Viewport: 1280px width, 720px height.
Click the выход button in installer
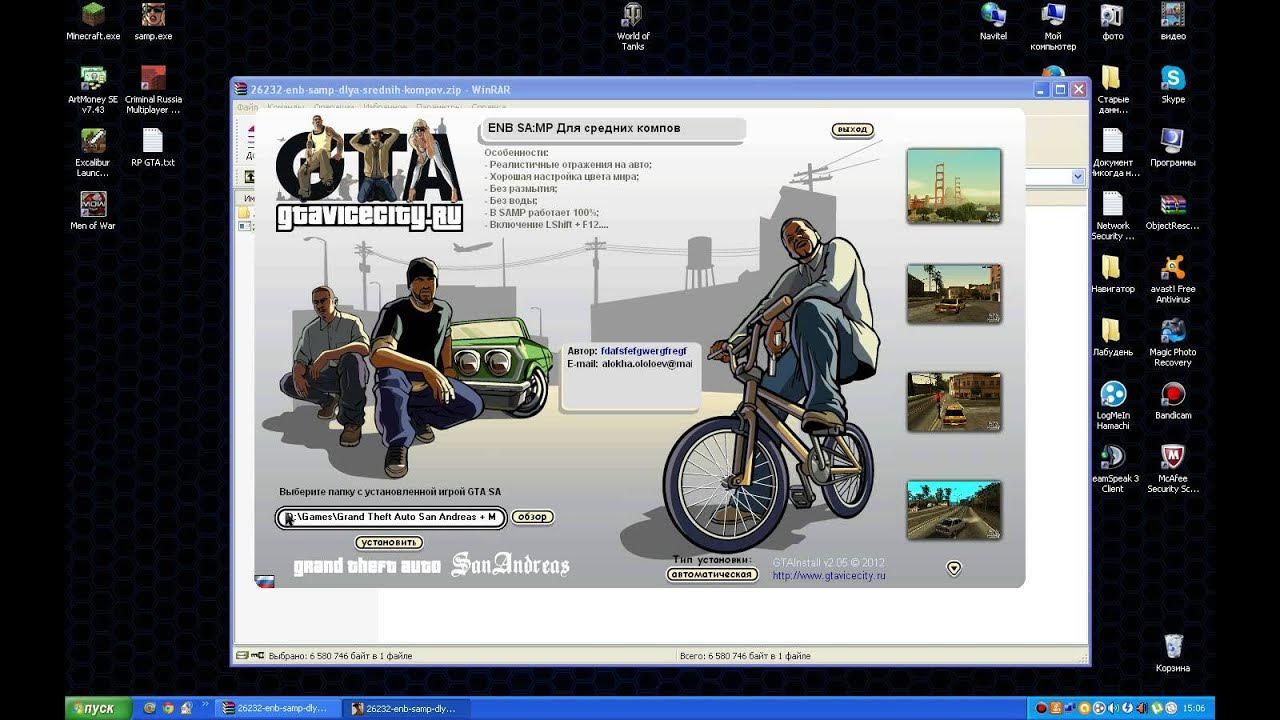pos(853,130)
